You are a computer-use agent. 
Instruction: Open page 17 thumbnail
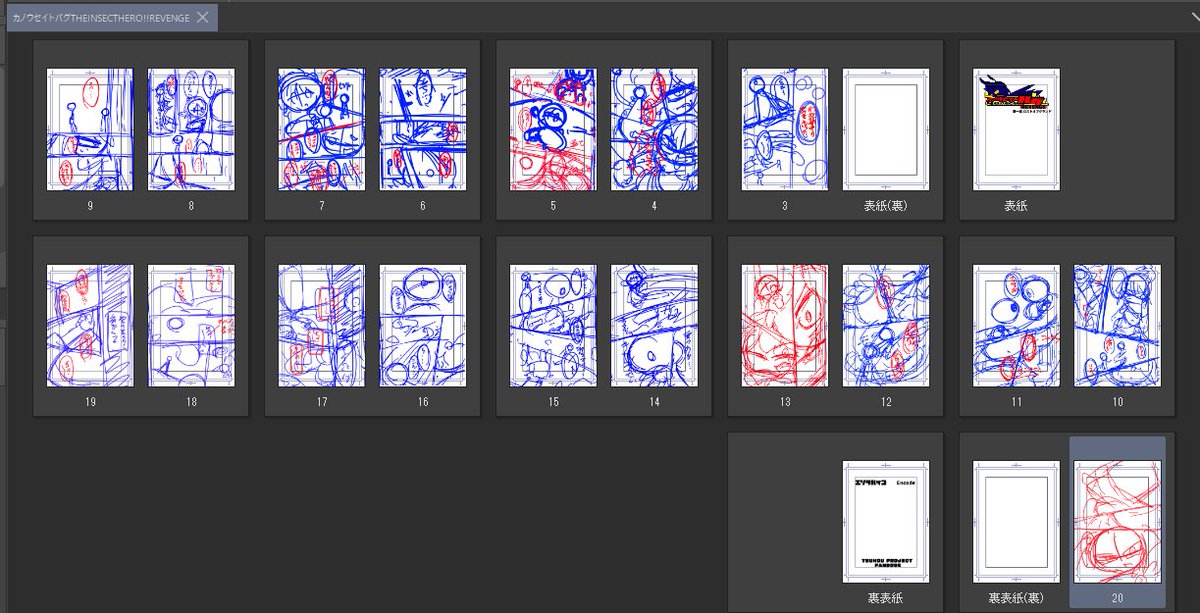point(321,326)
